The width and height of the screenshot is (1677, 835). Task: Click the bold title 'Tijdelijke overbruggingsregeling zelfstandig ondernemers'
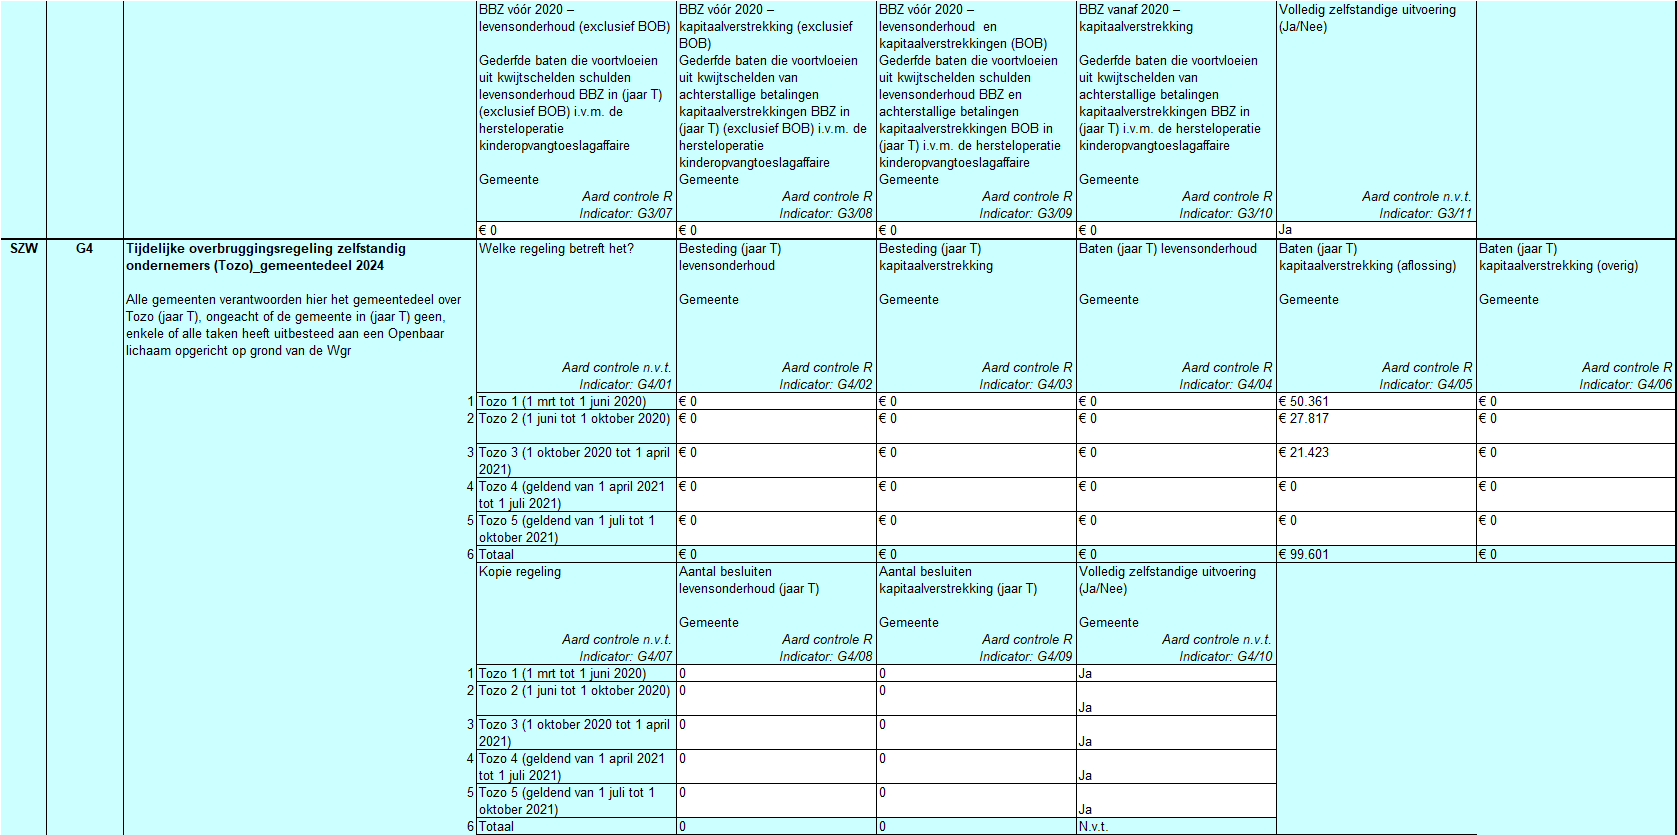266,257
